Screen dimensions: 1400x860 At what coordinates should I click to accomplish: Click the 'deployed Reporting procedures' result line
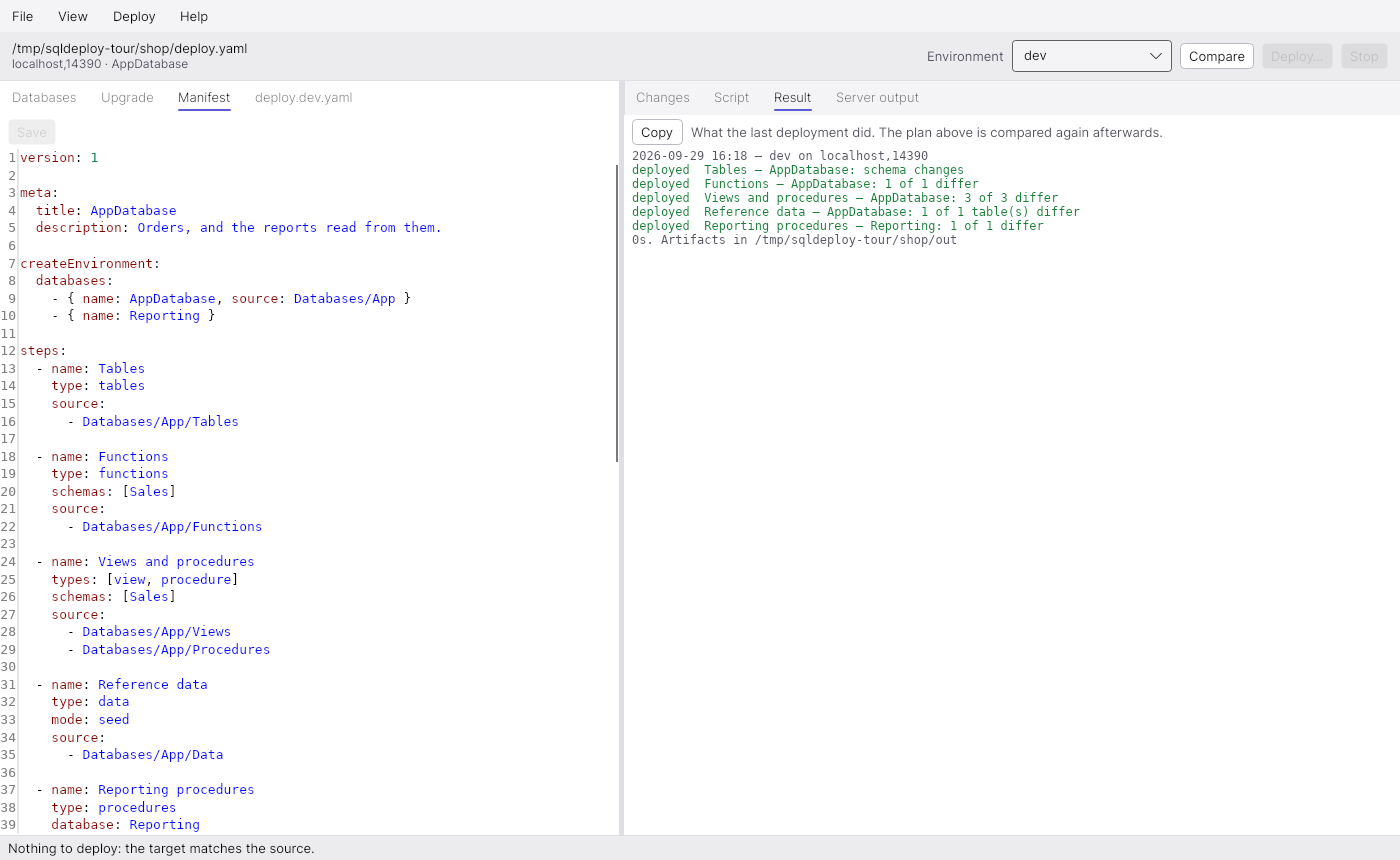coord(838,226)
